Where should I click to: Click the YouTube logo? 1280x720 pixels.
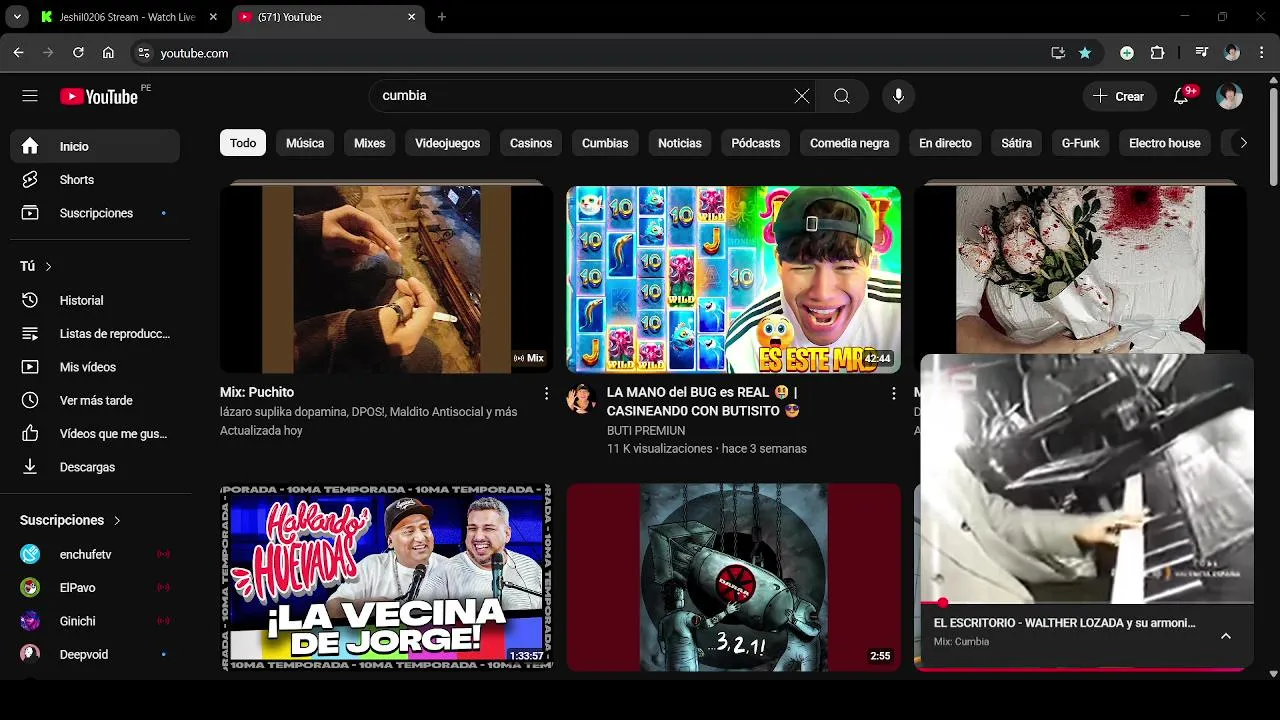(99, 96)
